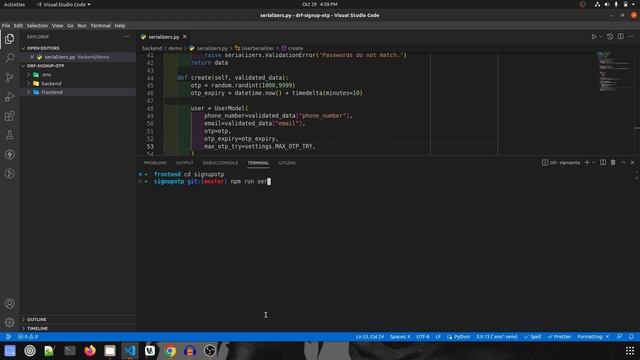640x360 pixels.
Task: Switch to the Problems panel tab
Action: tap(155, 163)
